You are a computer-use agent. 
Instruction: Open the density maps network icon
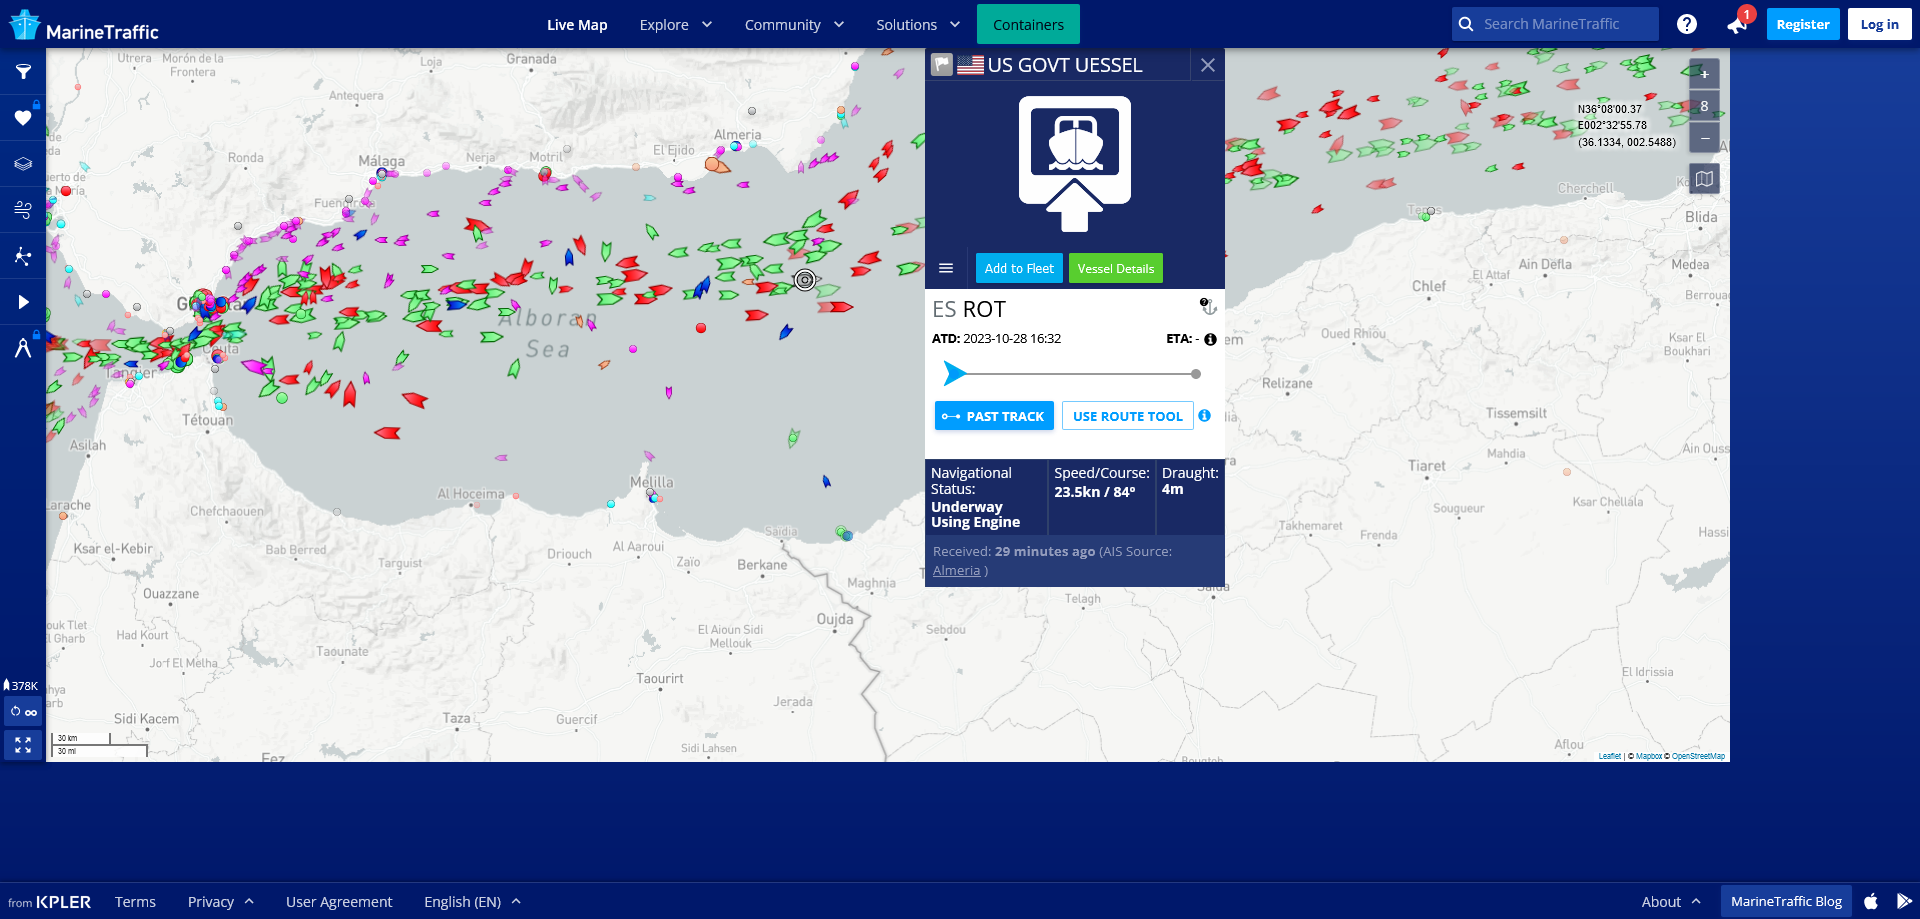(x=23, y=256)
